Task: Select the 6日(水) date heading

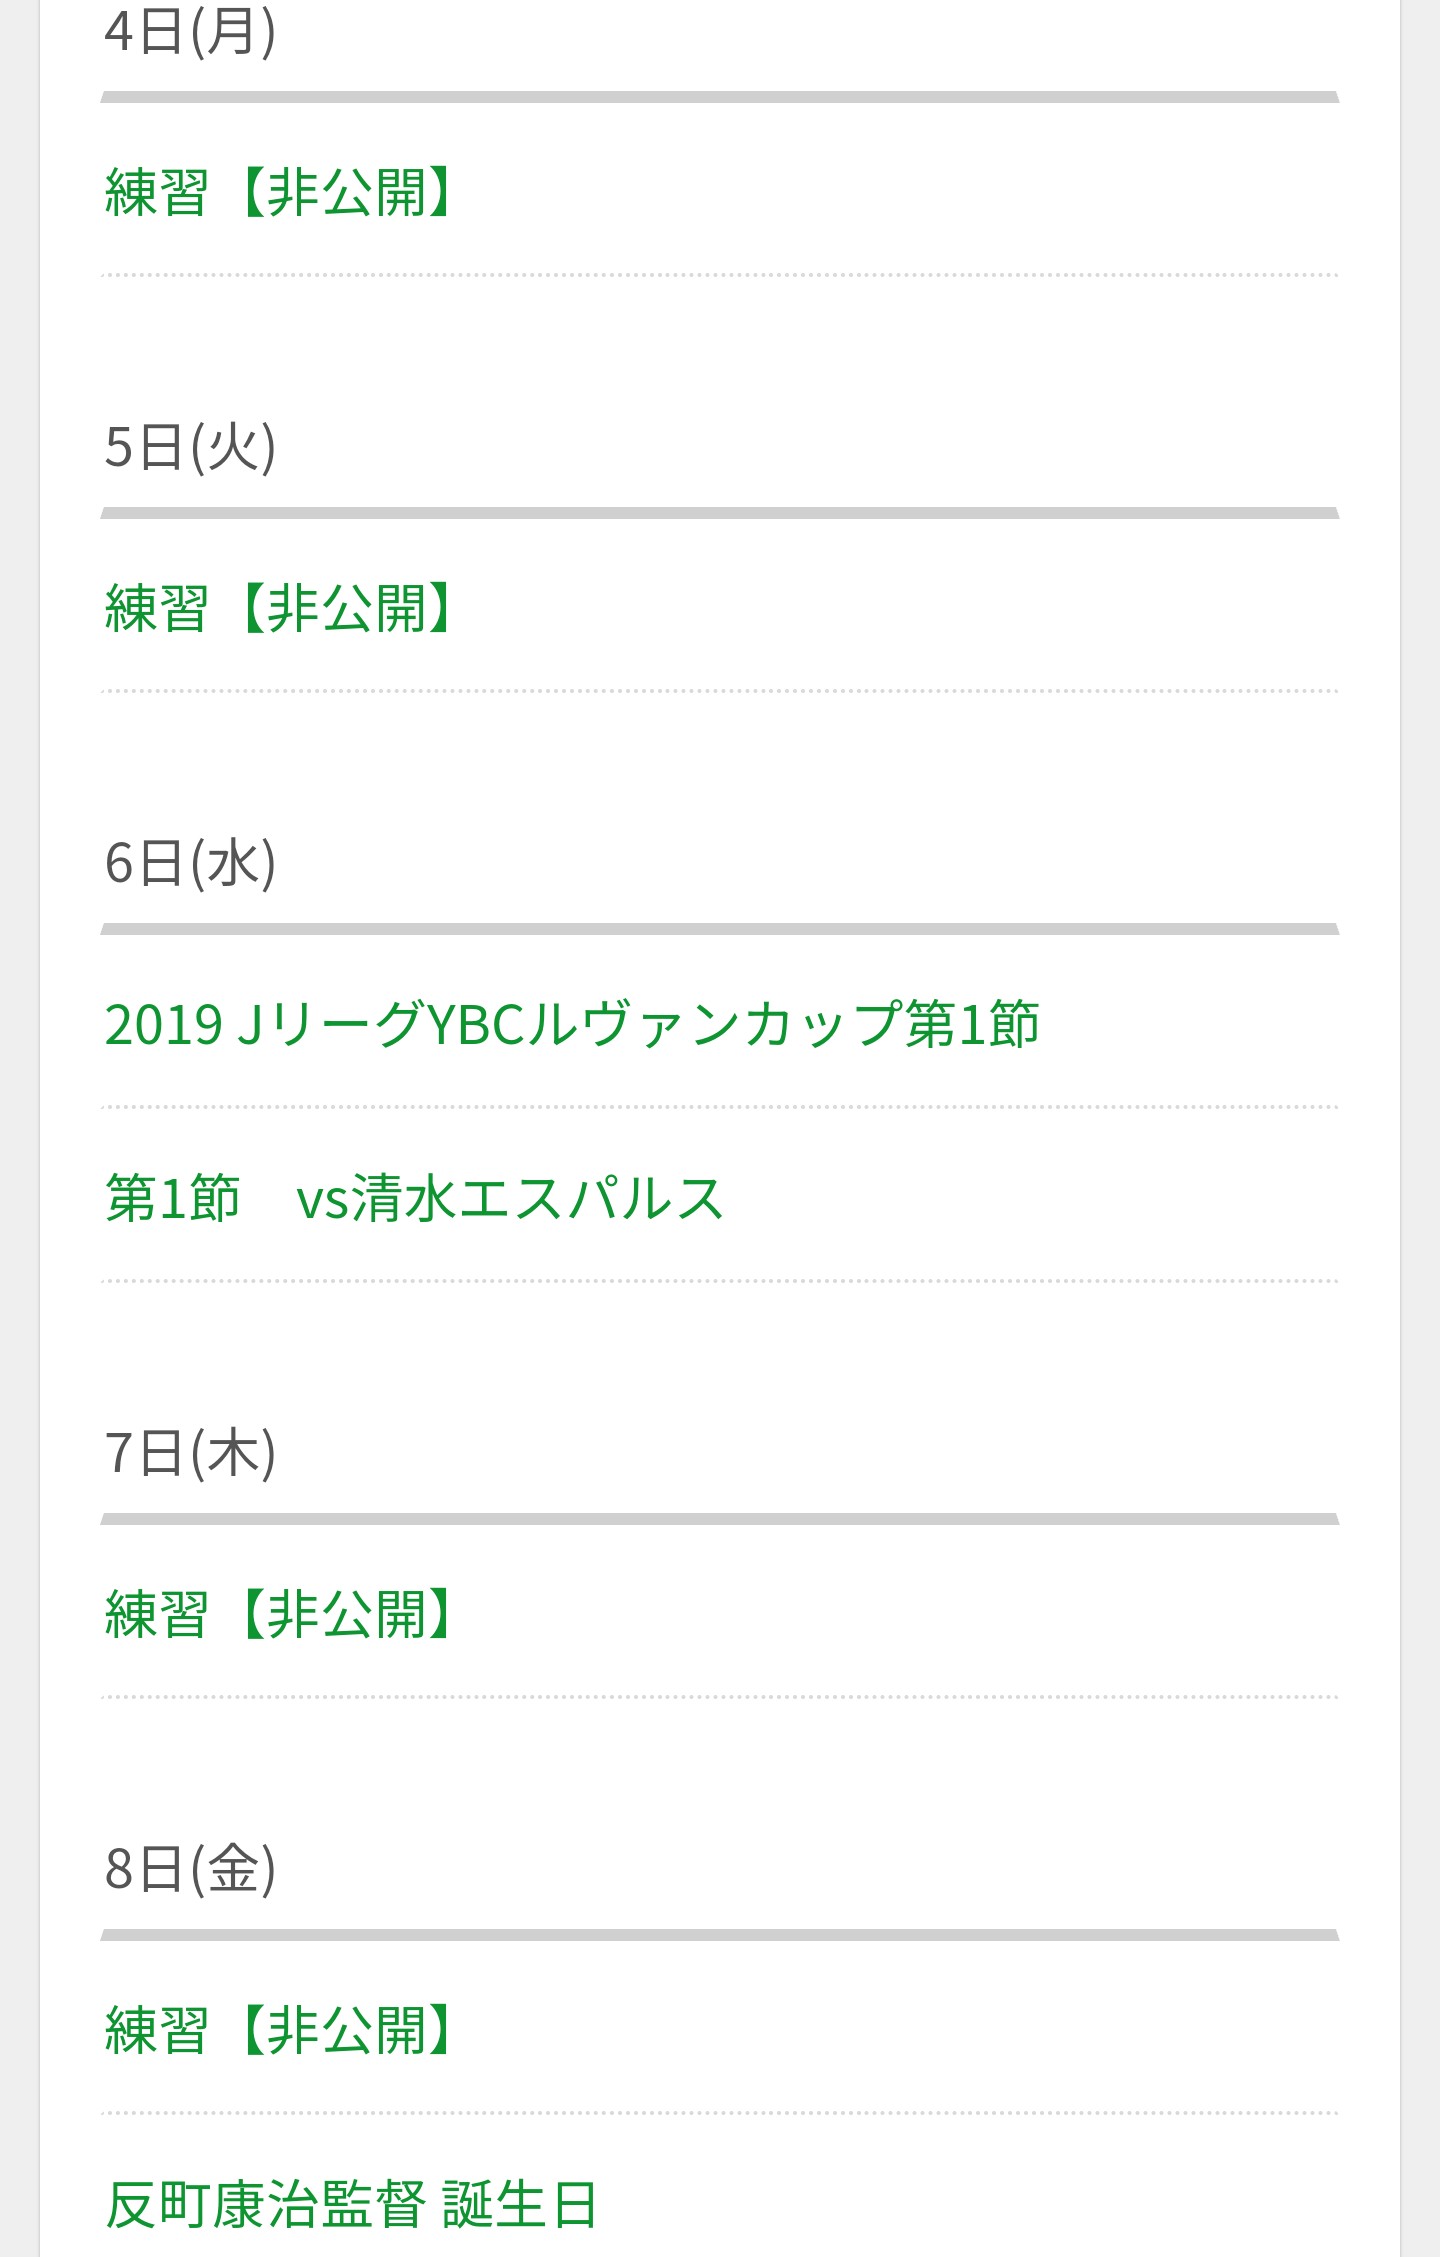Action: (x=190, y=863)
